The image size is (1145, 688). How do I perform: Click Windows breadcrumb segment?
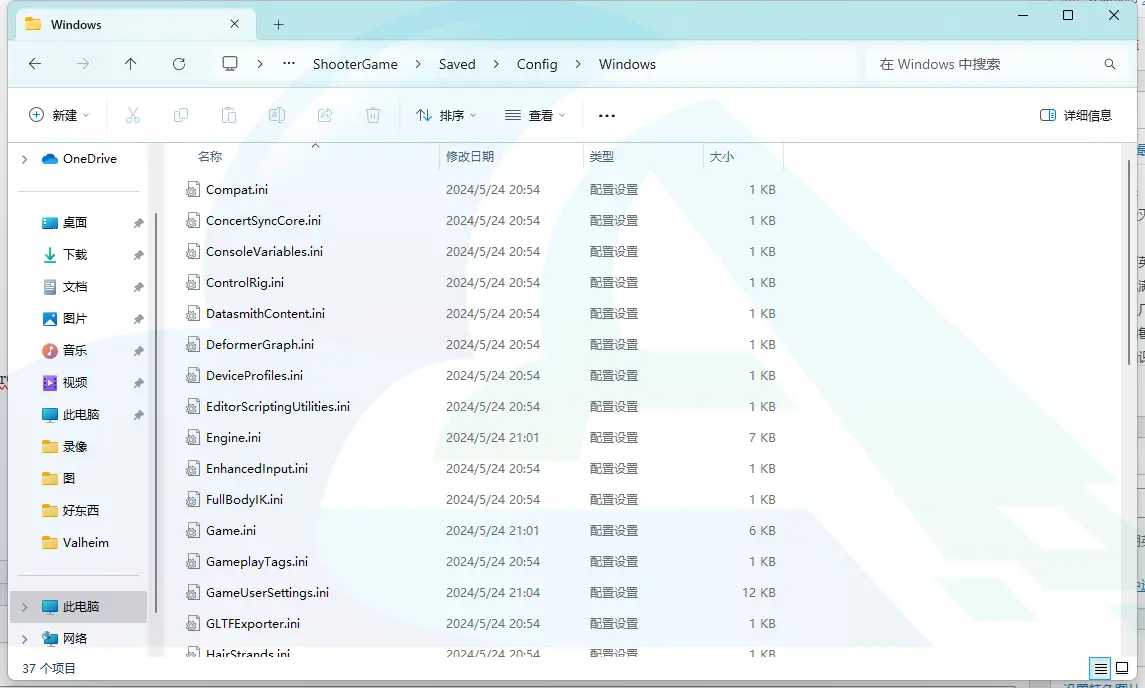point(627,64)
